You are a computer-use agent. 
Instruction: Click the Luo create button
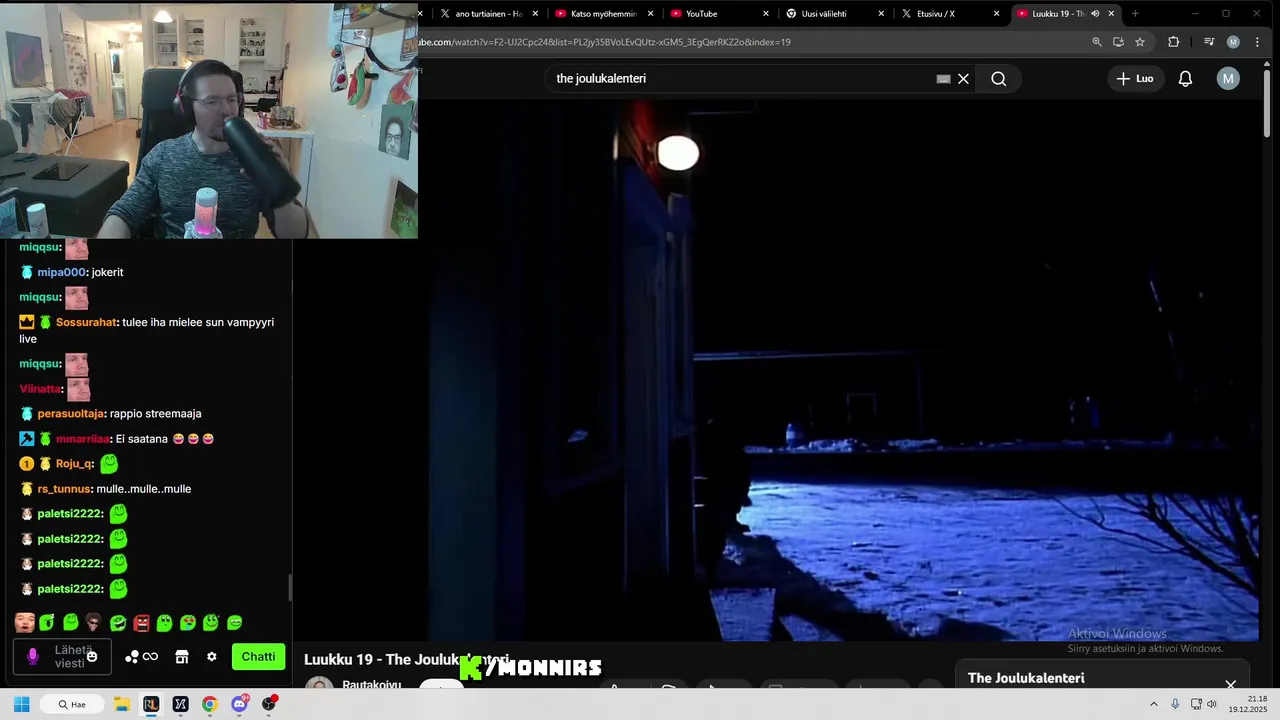pyautogui.click(x=1135, y=79)
